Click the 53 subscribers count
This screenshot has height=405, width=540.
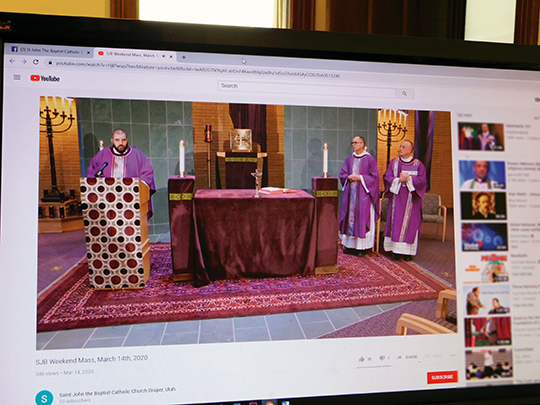(75, 401)
